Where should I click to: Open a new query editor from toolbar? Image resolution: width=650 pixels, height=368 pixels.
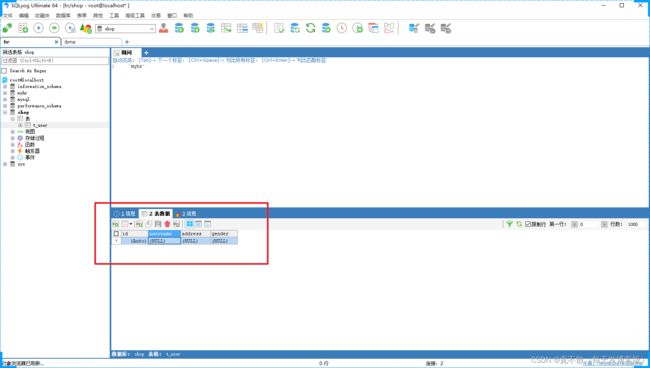coord(23,28)
